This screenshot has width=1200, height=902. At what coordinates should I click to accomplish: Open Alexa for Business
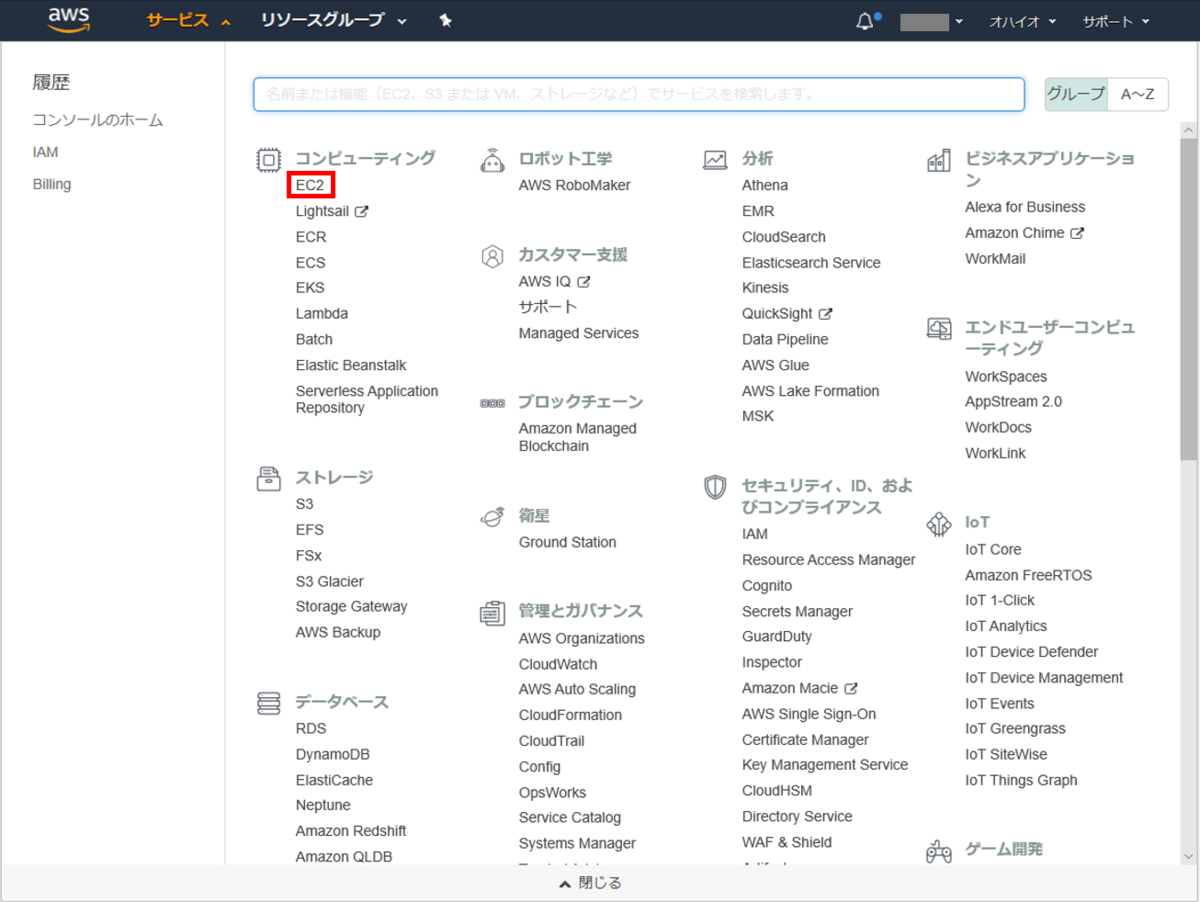[1025, 207]
